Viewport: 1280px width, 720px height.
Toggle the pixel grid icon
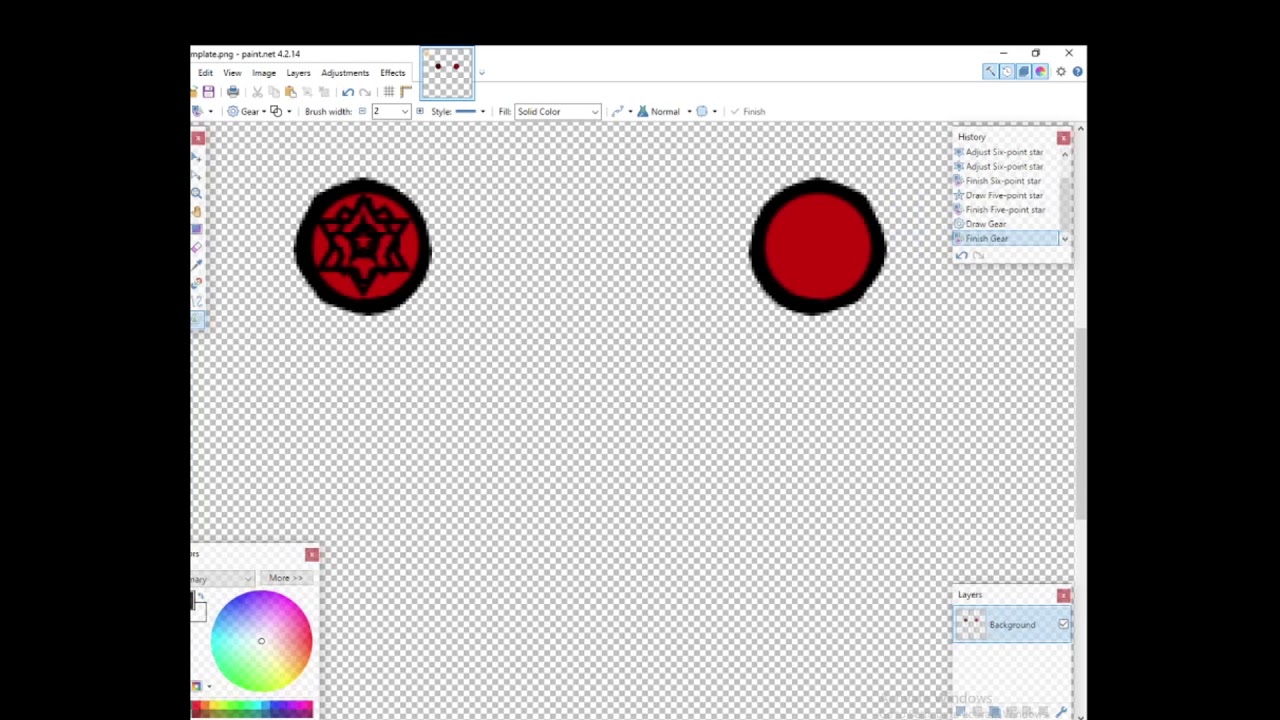[x=389, y=92]
